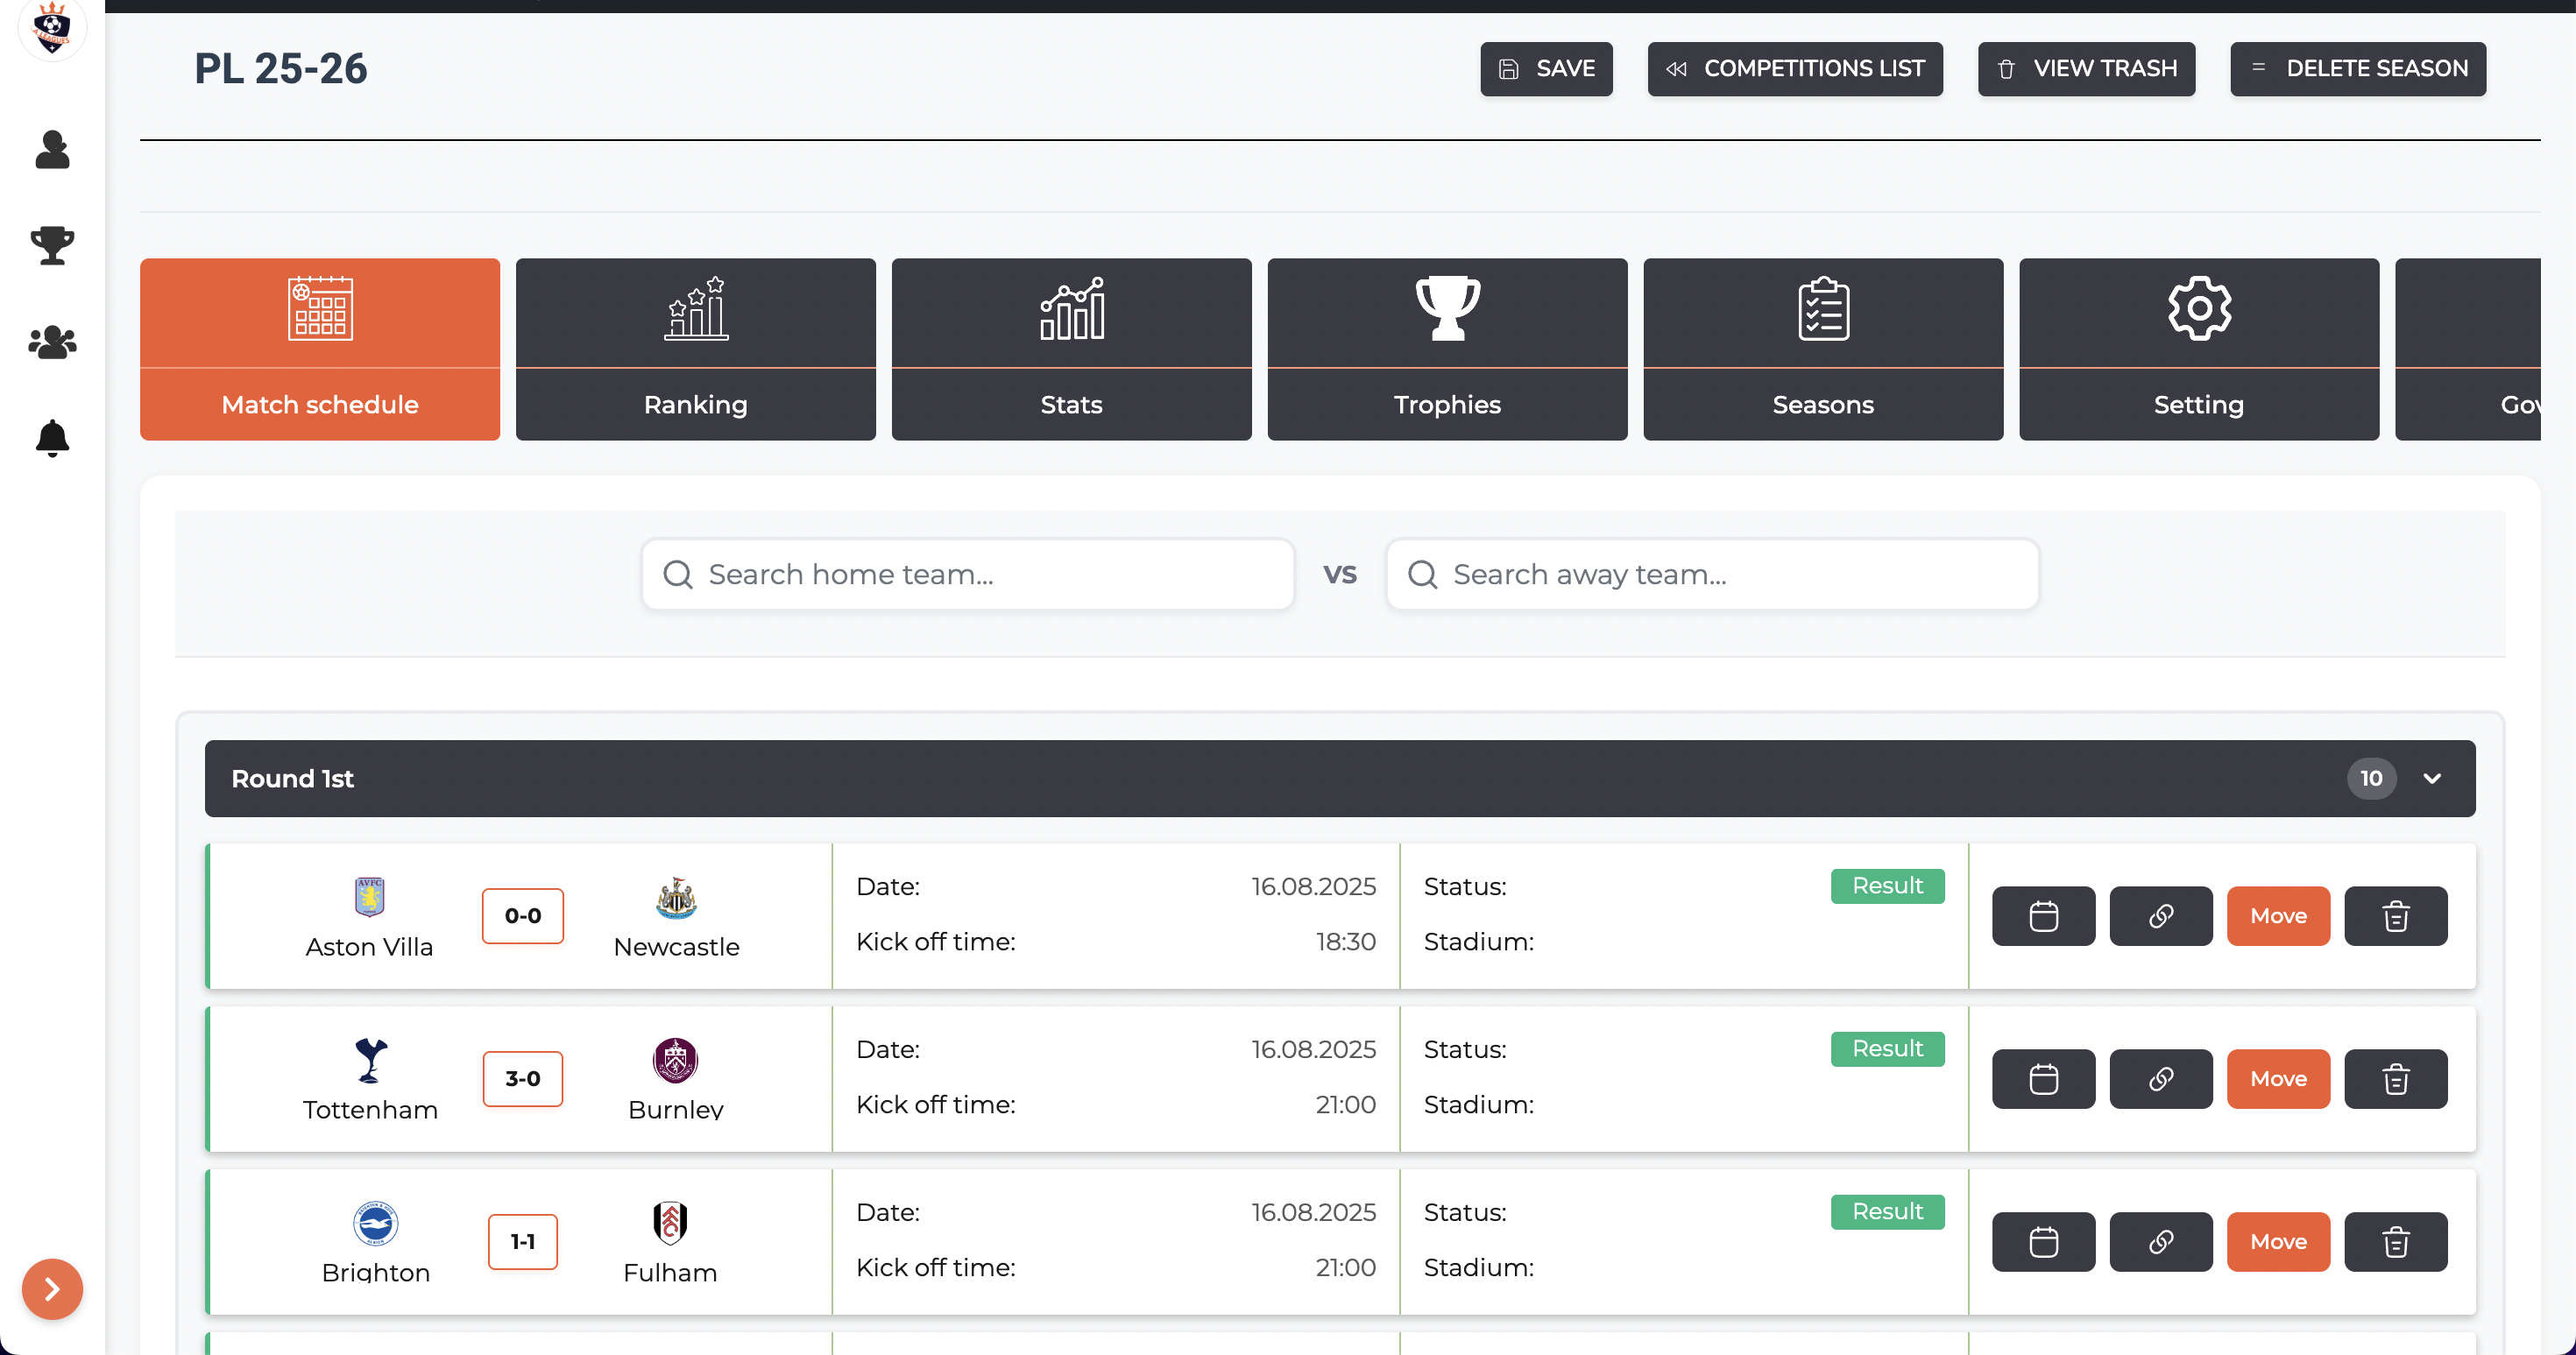The image size is (2576, 1355).
Task: Click trash icon for Aston Villa match
Action: coord(2395,916)
